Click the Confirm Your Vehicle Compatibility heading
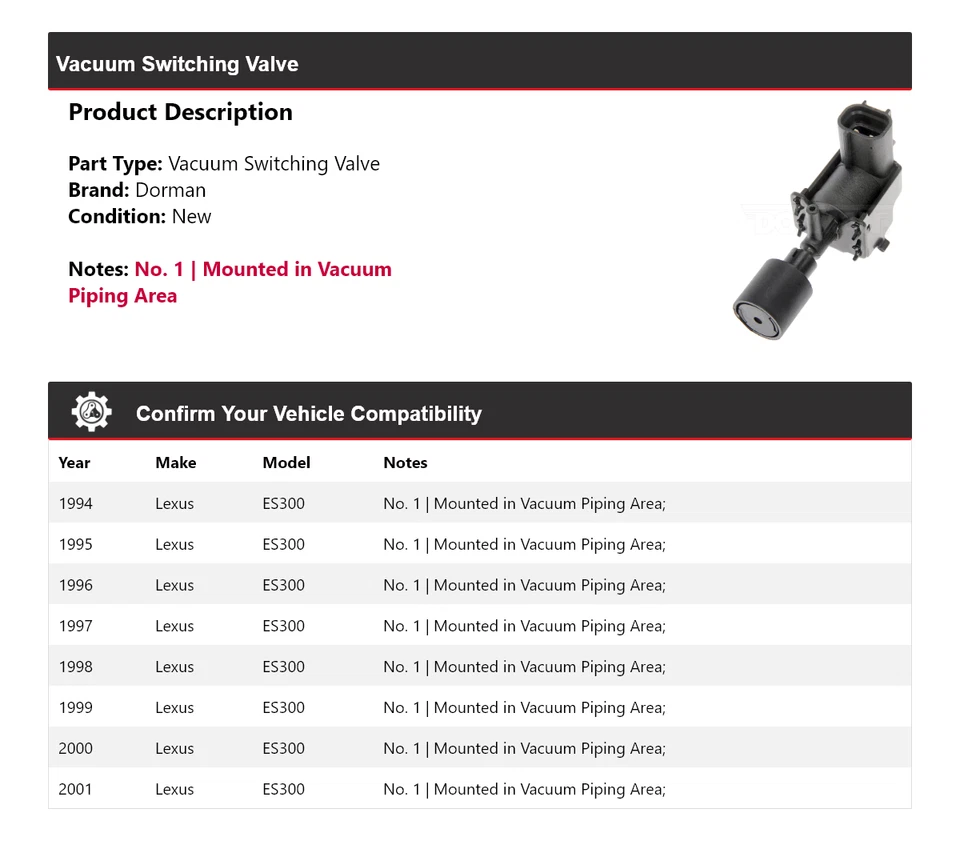 click(308, 414)
